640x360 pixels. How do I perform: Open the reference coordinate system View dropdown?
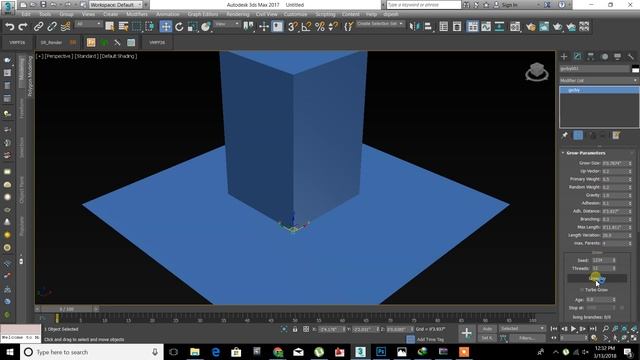[227, 24]
